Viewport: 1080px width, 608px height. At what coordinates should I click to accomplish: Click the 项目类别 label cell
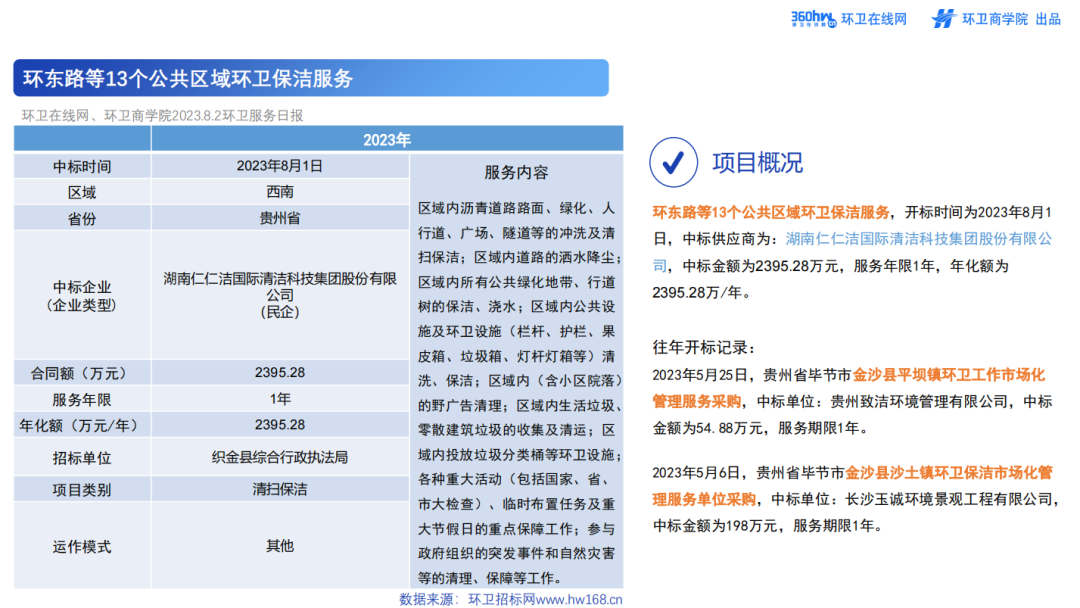[x=82, y=490]
